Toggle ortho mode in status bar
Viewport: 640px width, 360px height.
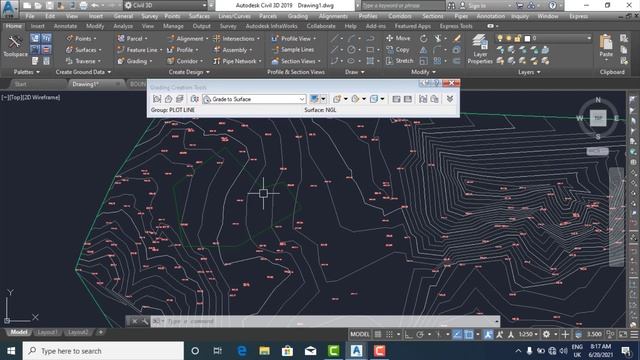pos(408,334)
